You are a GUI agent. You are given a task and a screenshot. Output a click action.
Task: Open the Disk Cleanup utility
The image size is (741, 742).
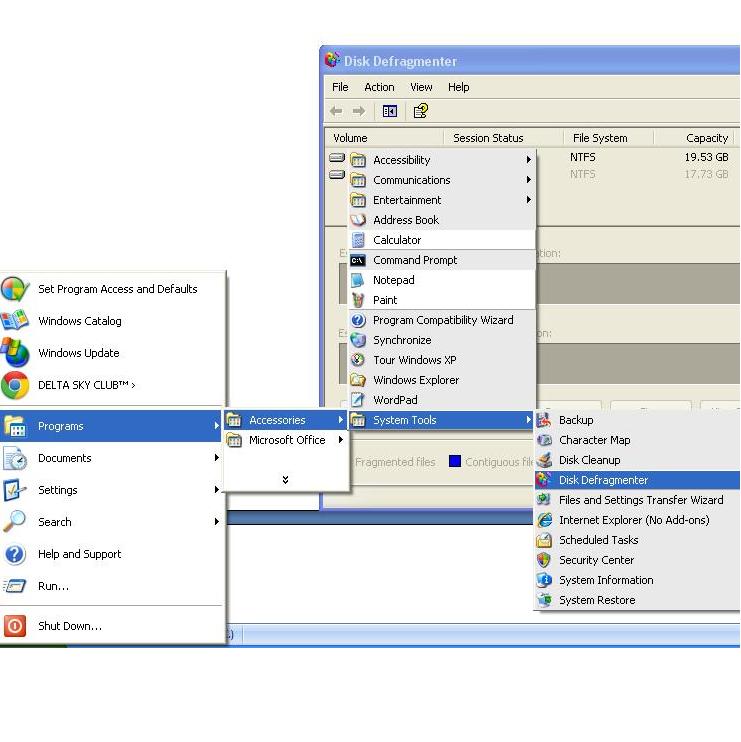click(x=589, y=460)
